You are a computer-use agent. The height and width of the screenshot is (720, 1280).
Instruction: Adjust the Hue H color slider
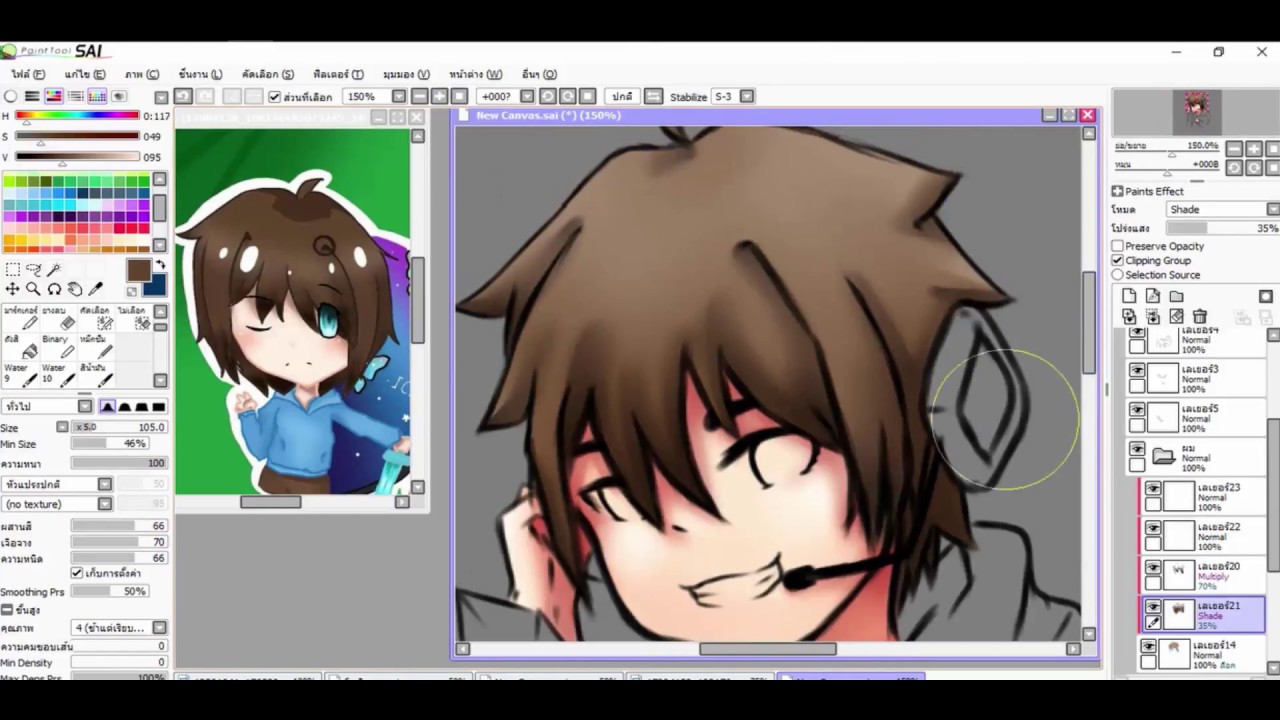77,116
